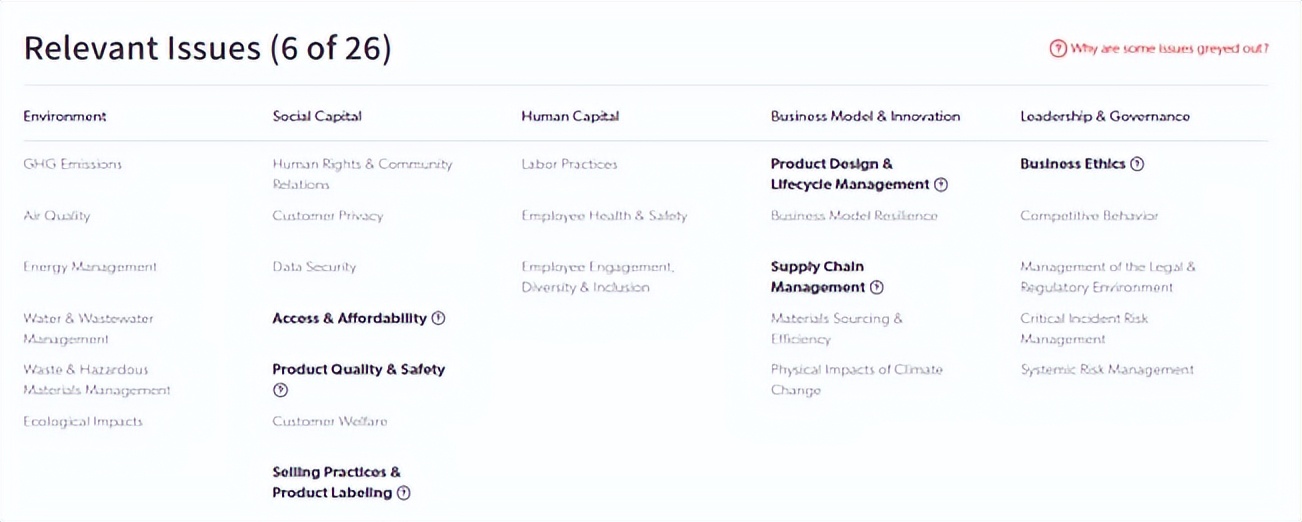Click the Environment column heading
Image resolution: width=1302 pixels, height=522 pixels.
pos(65,116)
